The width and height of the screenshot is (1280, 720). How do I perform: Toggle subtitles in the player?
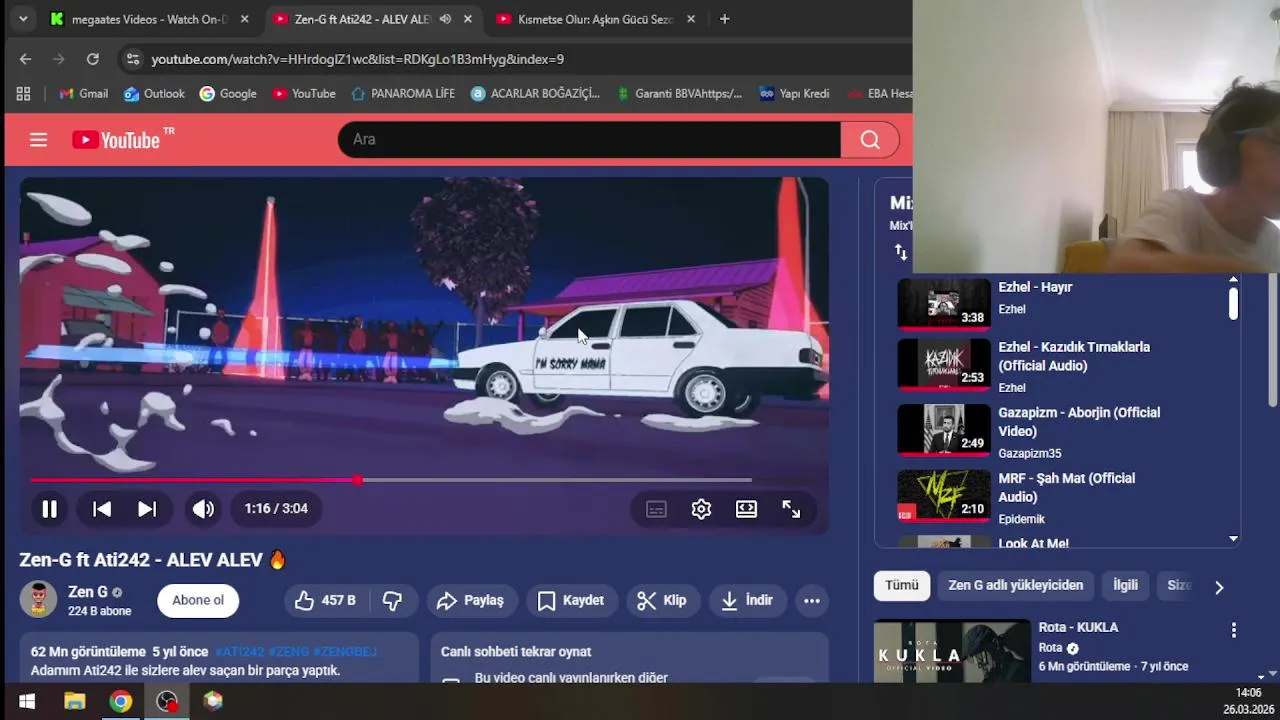tap(656, 509)
